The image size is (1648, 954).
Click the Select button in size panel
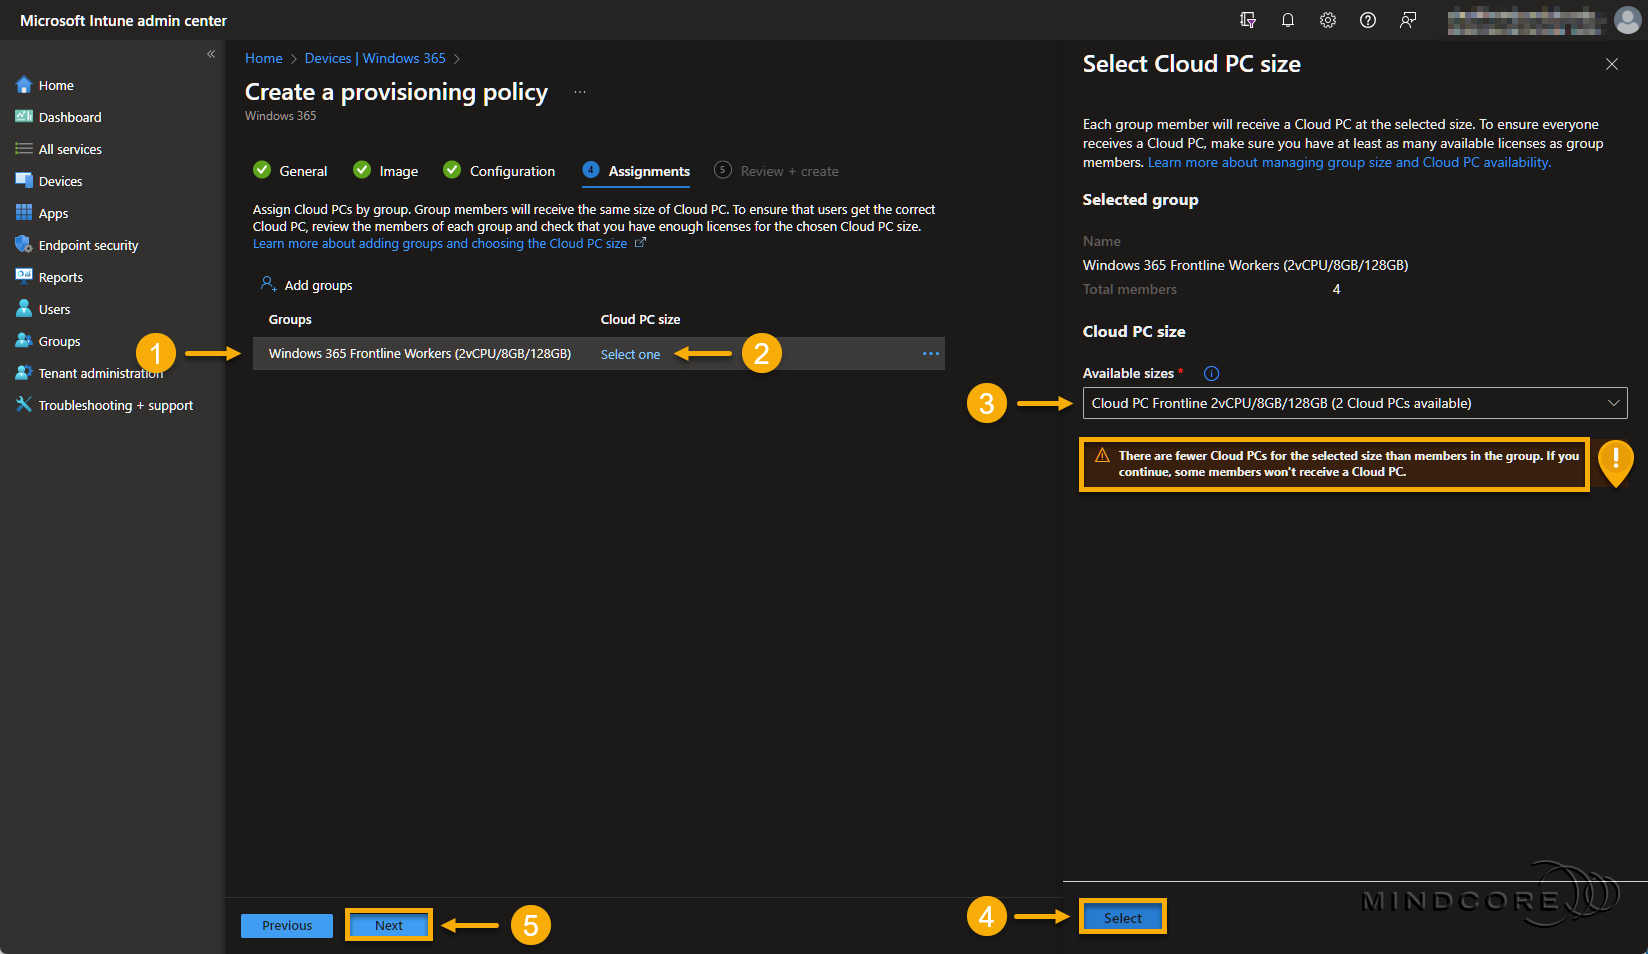pos(1122,918)
